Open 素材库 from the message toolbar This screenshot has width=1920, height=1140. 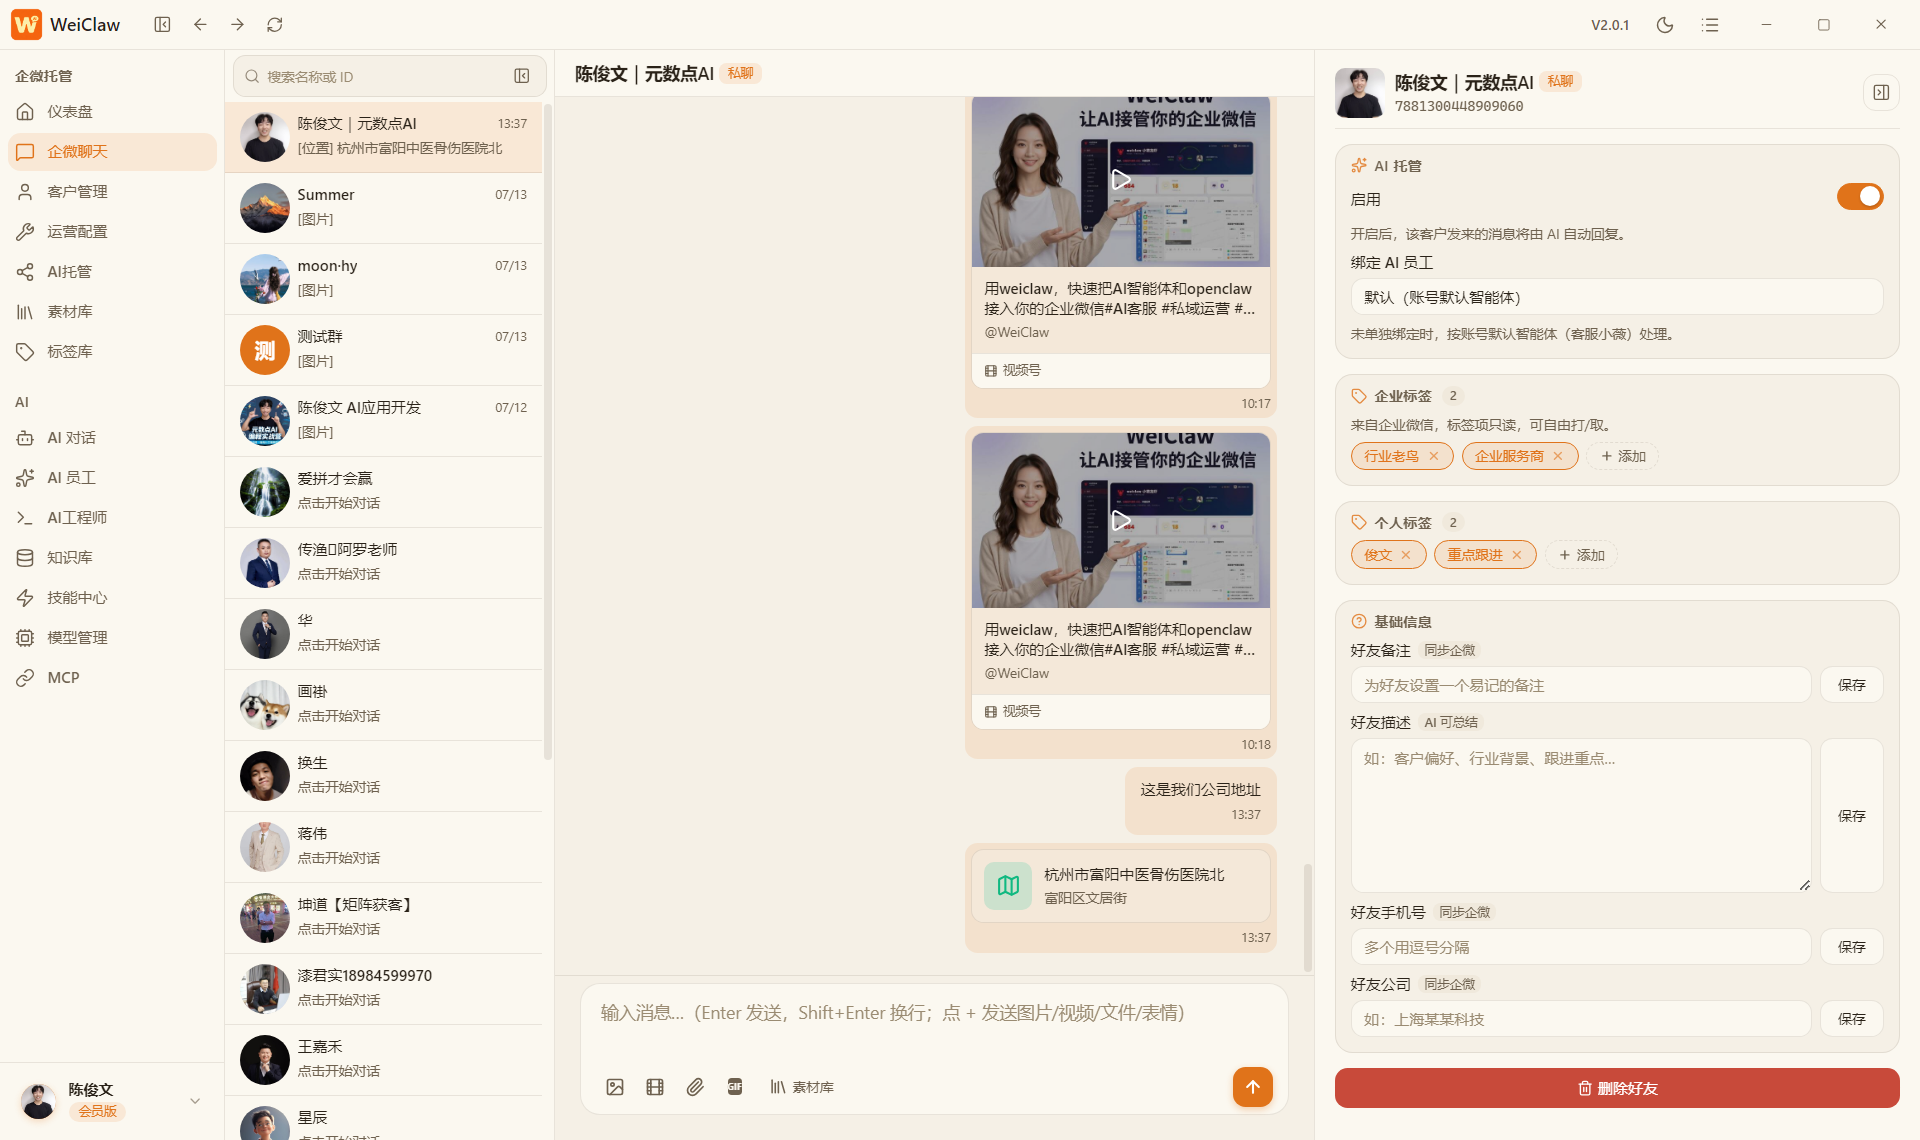point(802,1087)
